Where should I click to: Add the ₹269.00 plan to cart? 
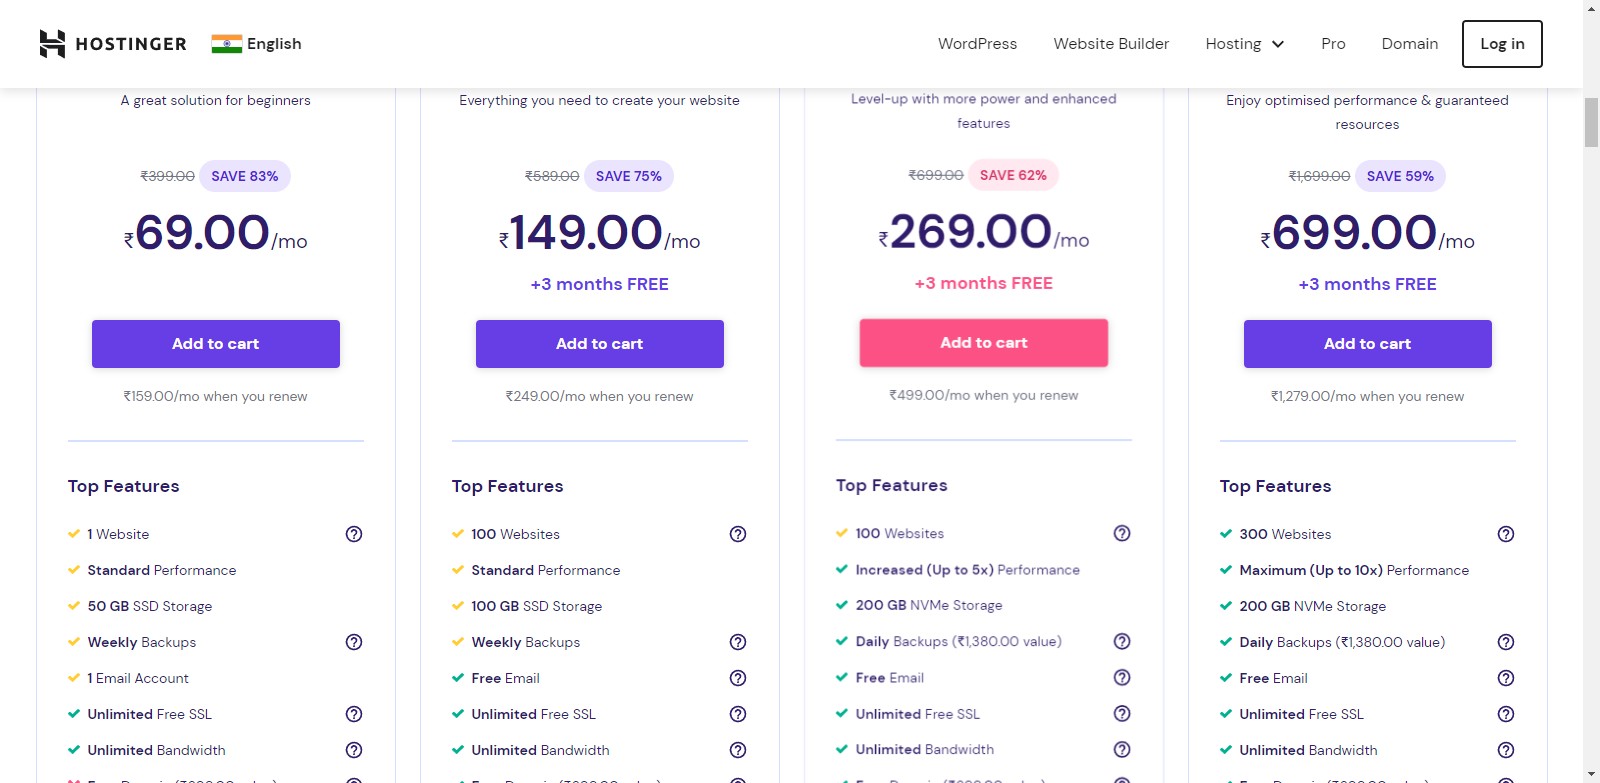pos(984,343)
